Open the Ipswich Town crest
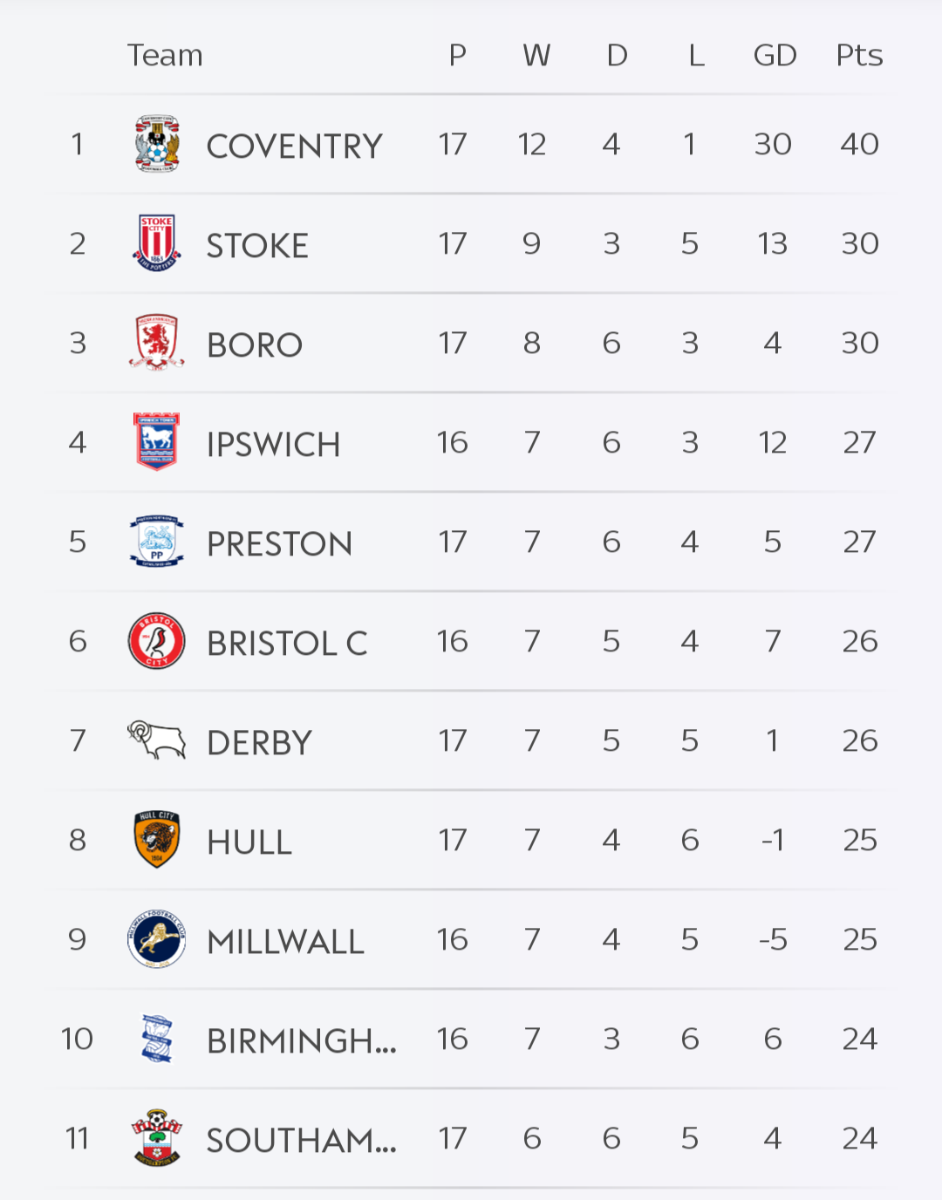 pyautogui.click(x=157, y=442)
